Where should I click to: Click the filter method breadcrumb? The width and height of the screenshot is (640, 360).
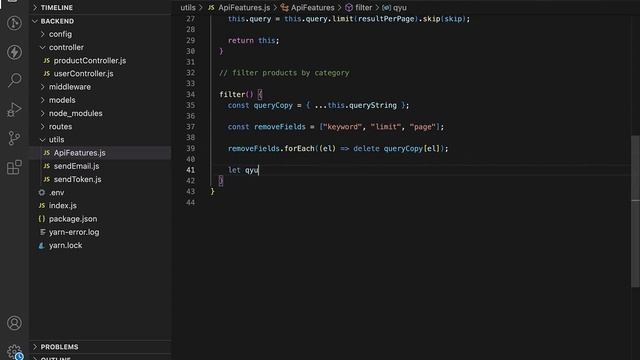363,7
